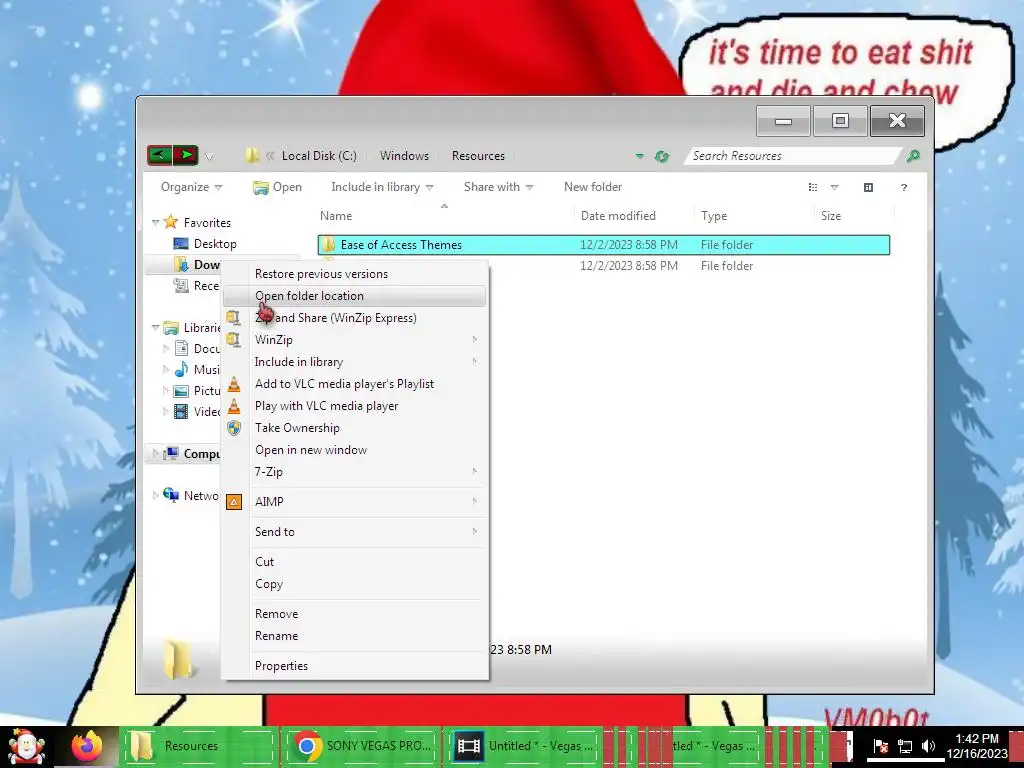The width and height of the screenshot is (1024, 768).
Task: Choose Rename from context menu
Action: tap(355, 636)
